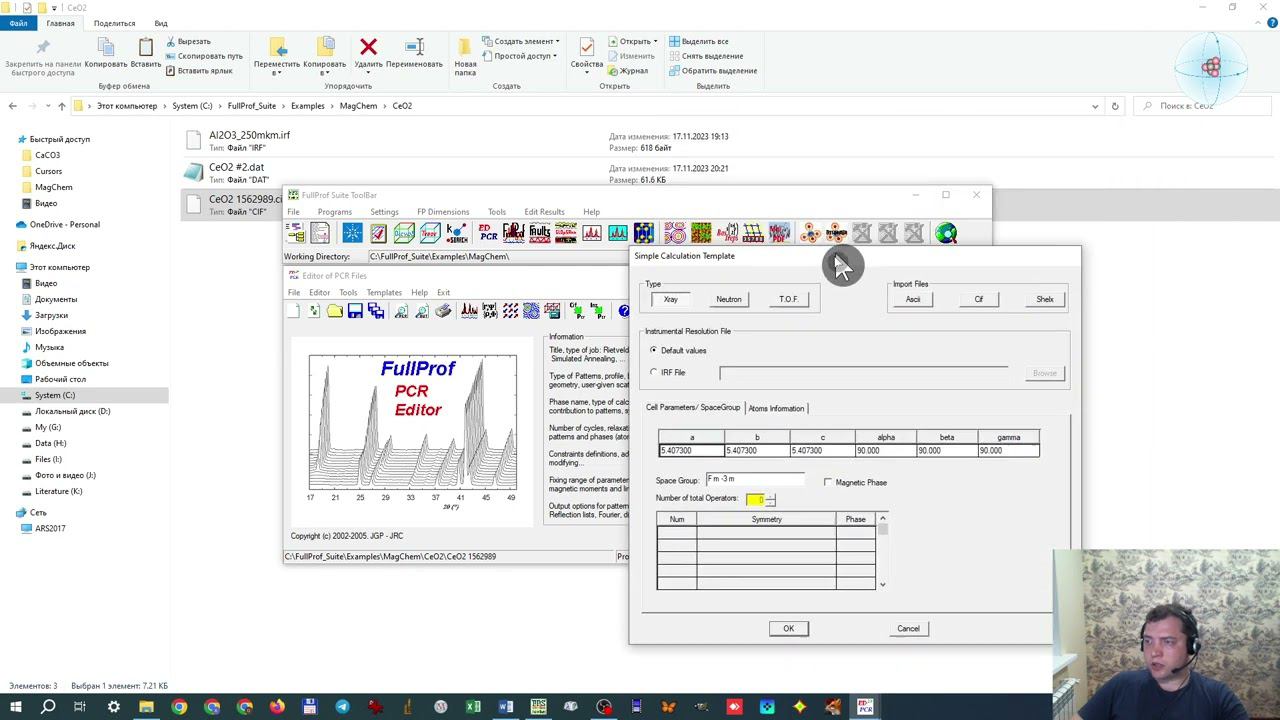Click Space Group input field
The image size is (1280, 720).
tap(755, 480)
